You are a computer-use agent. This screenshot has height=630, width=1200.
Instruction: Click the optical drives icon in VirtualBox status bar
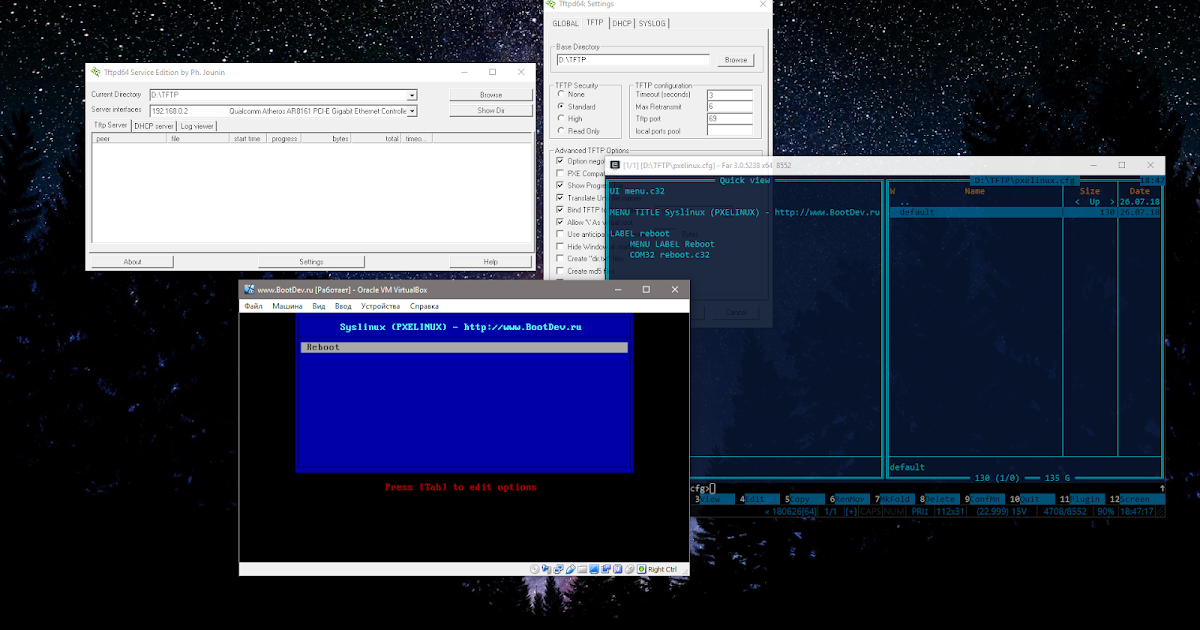[534, 569]
